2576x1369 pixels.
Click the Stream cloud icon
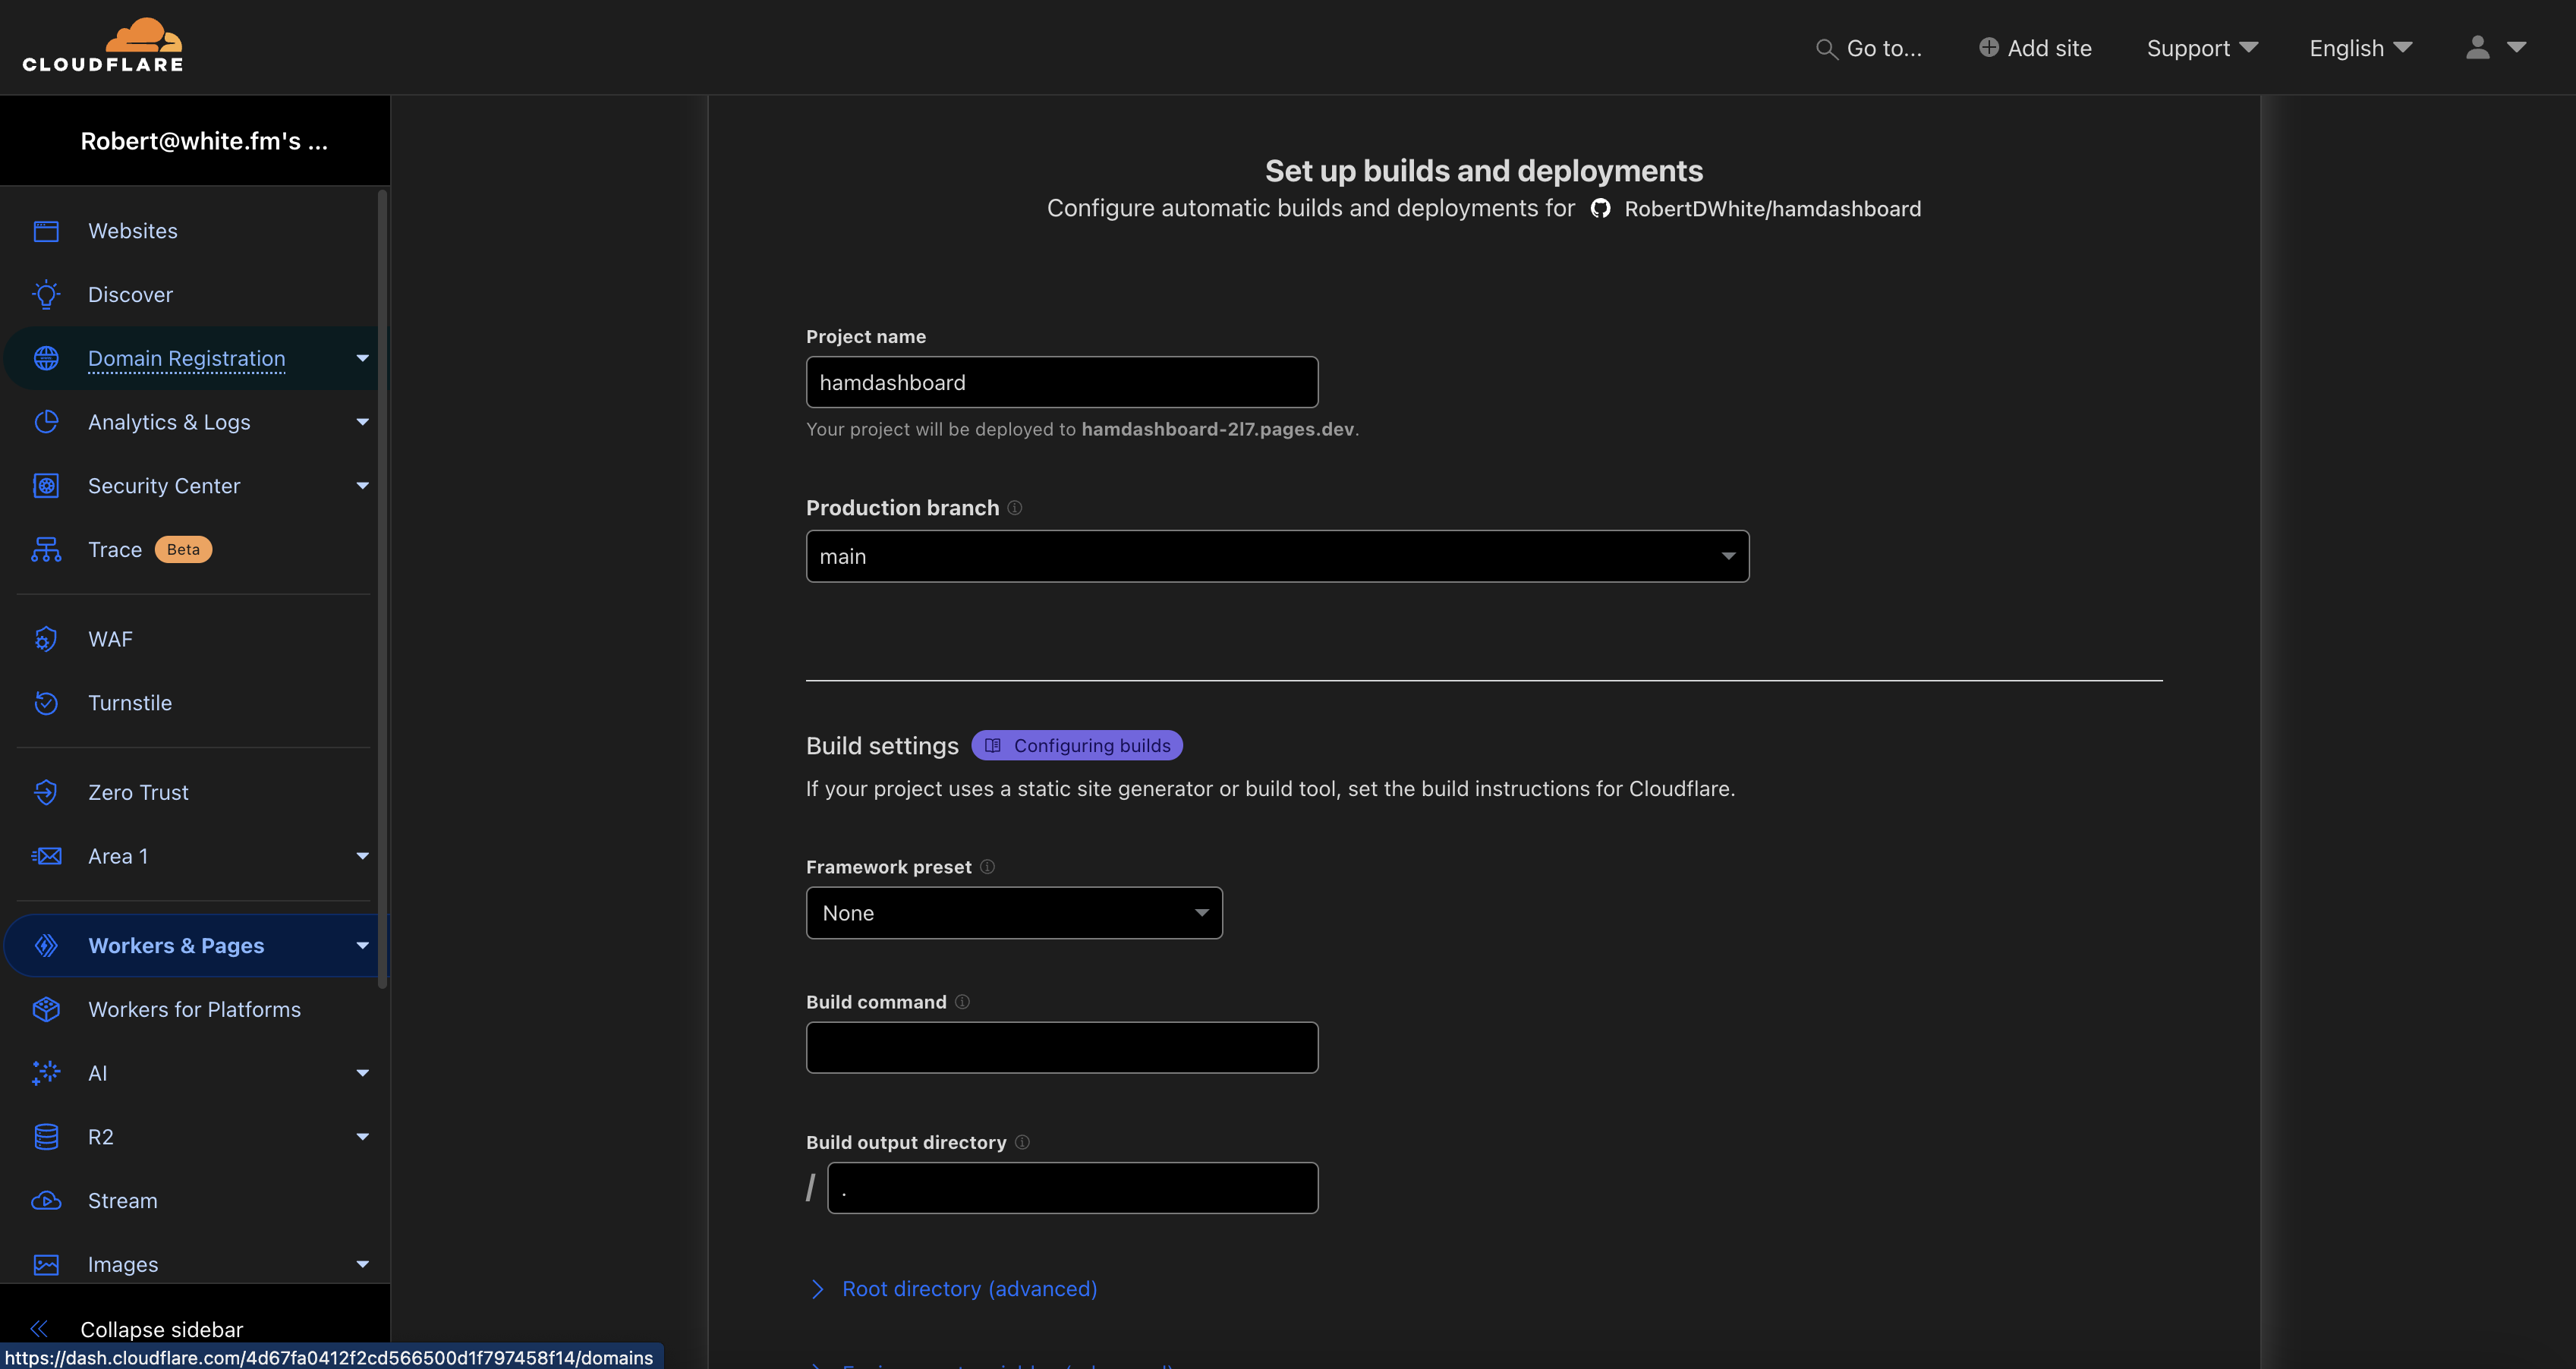click(x=46, y=1201)
